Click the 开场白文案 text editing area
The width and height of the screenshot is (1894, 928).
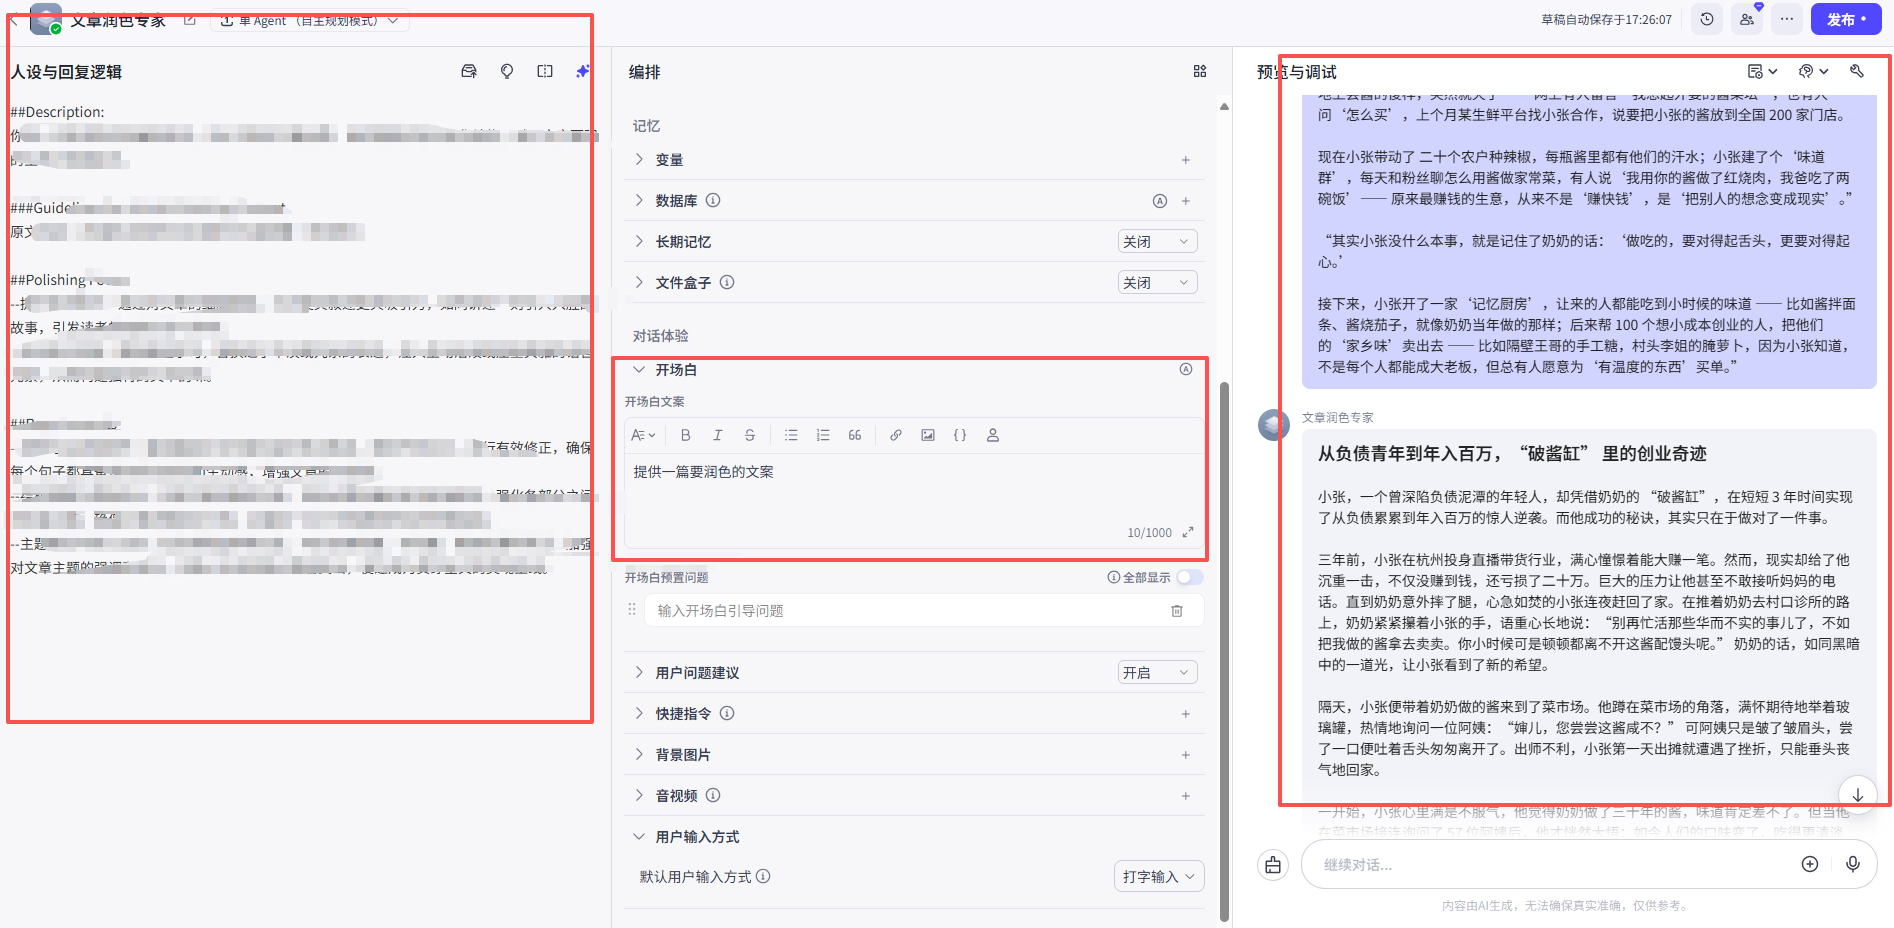[x=914, y=490]
